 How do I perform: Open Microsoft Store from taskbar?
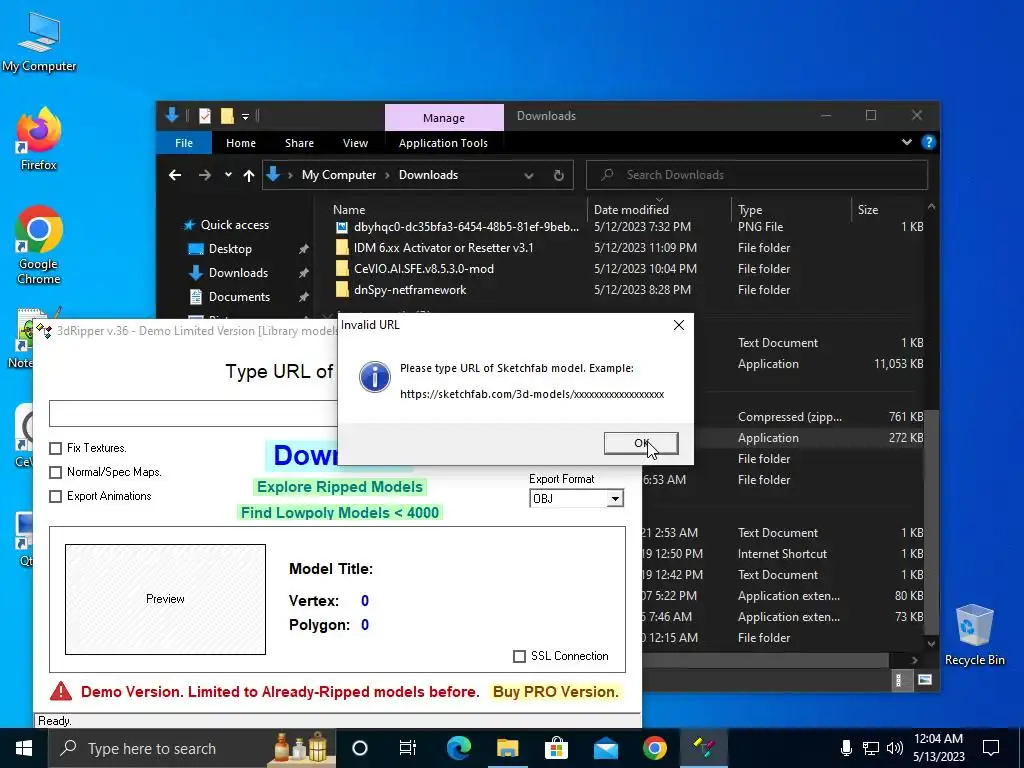click(x=556, y=748)
